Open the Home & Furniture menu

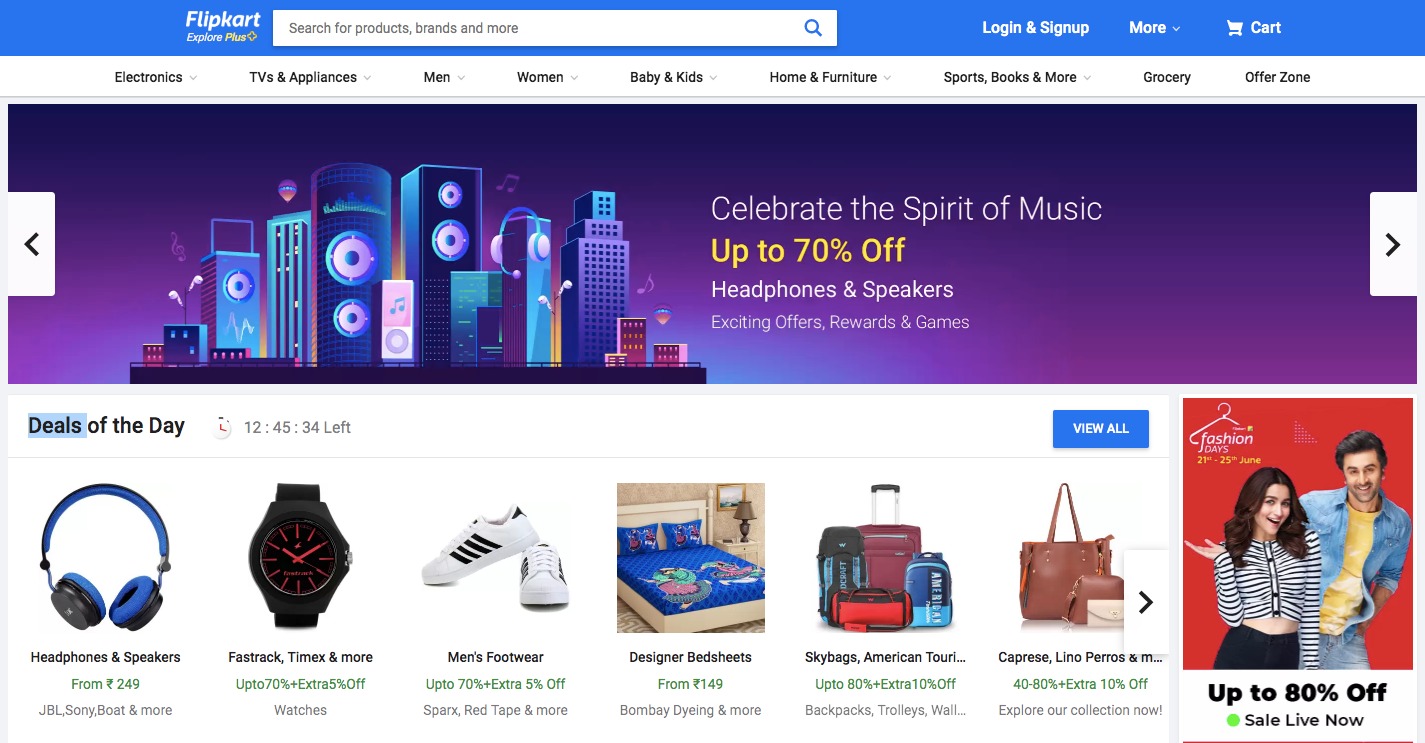[830, 77]
